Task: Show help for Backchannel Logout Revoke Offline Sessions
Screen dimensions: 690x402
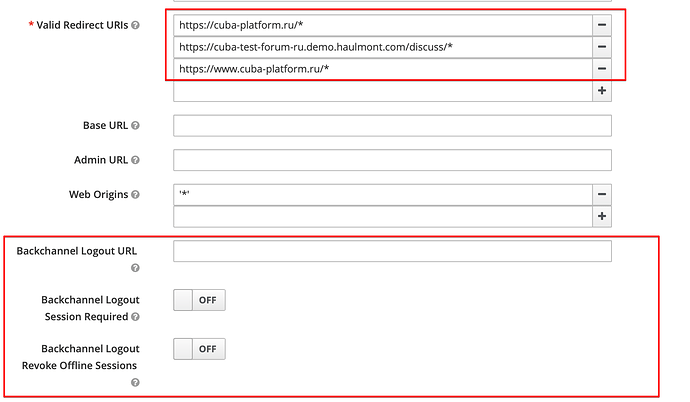Action: coord(136,383)
